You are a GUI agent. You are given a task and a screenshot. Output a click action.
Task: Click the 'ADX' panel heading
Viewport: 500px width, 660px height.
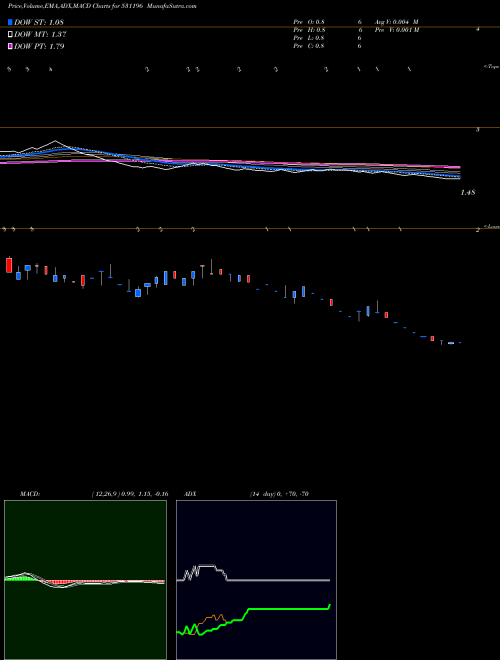coord(190,494)
